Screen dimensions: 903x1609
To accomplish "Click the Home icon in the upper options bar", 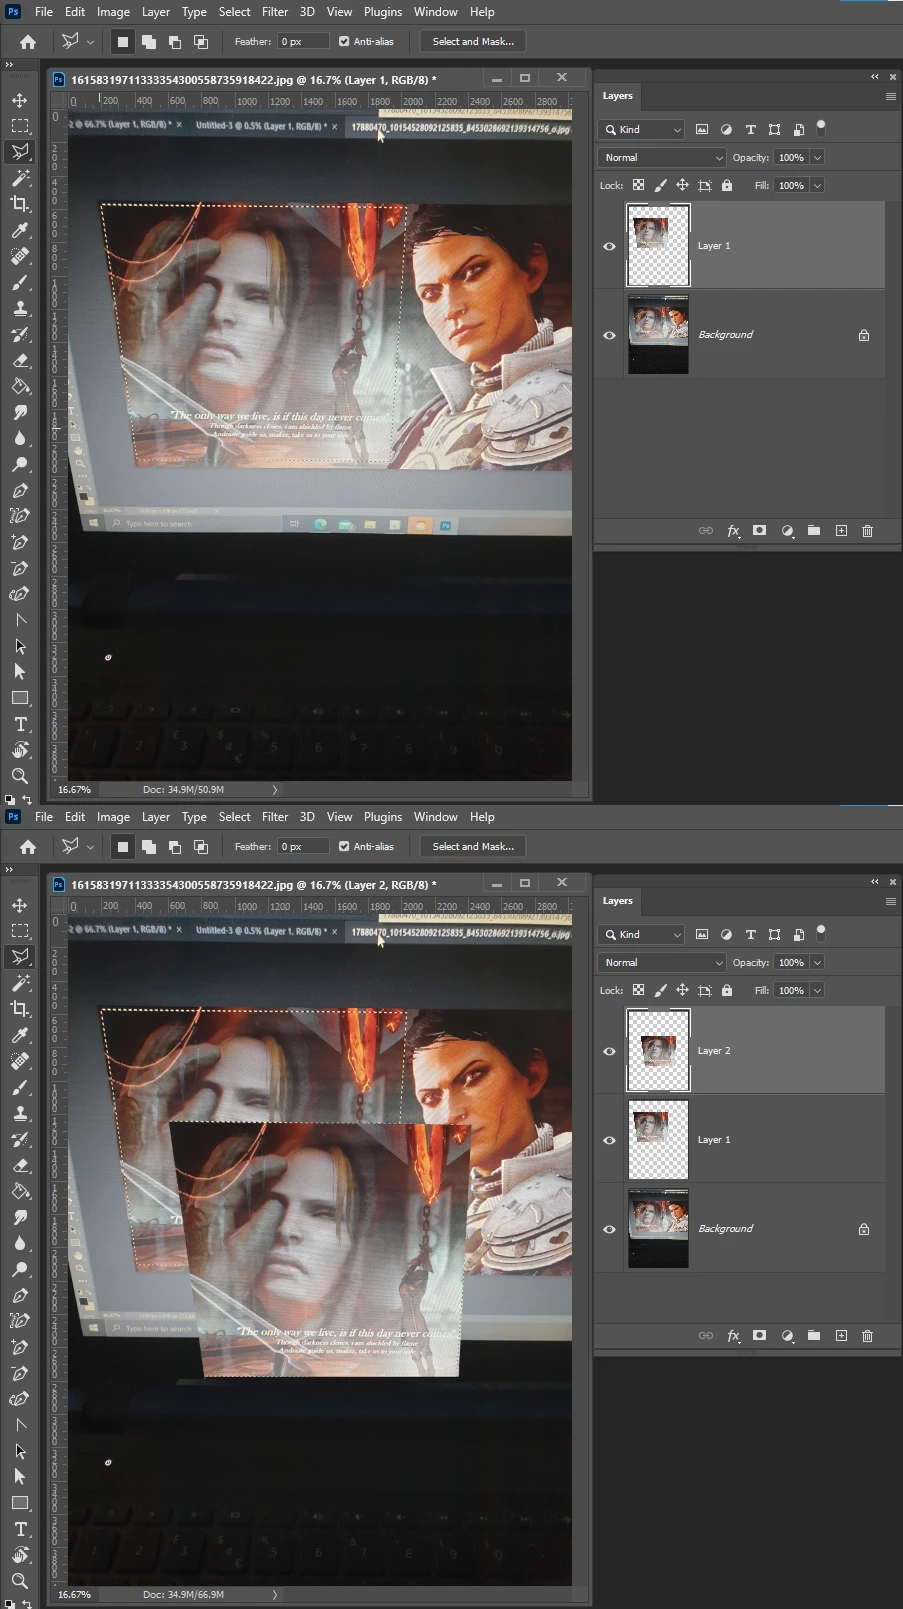I will [28, 42].
